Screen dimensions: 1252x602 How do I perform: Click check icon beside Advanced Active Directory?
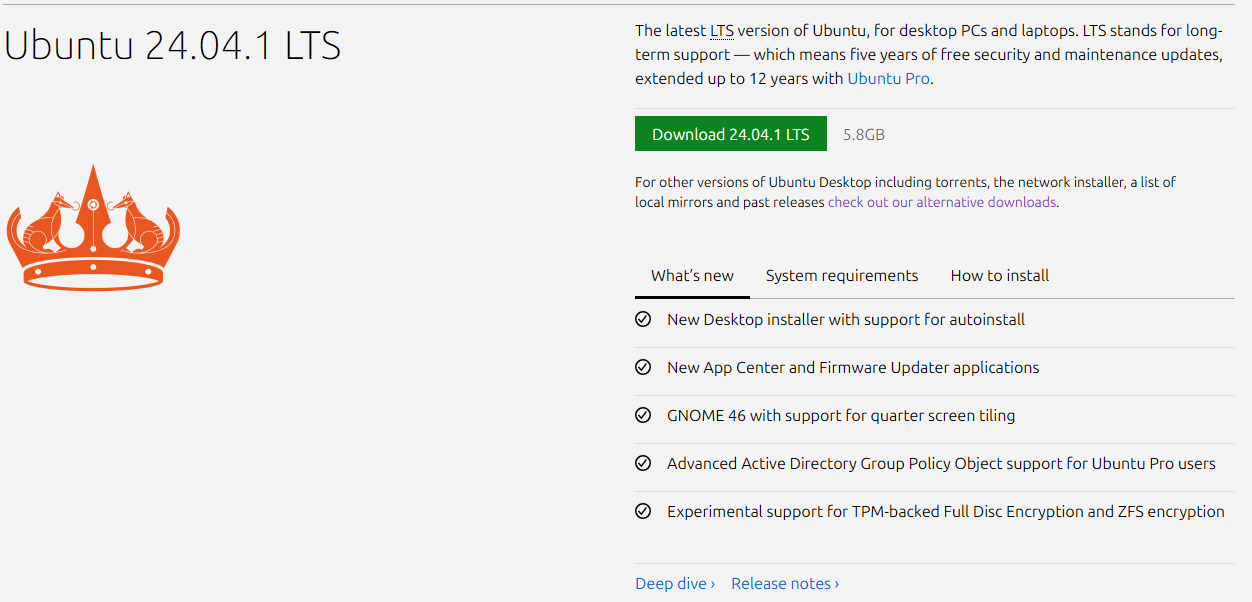click(643, 464)
